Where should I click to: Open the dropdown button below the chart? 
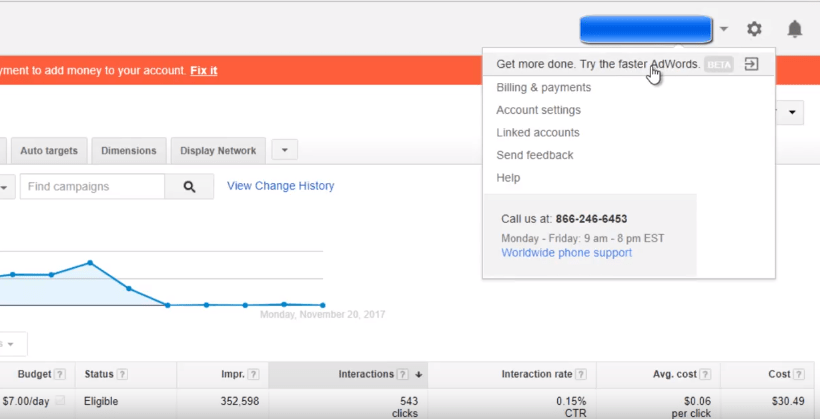(x=10, y=344)
